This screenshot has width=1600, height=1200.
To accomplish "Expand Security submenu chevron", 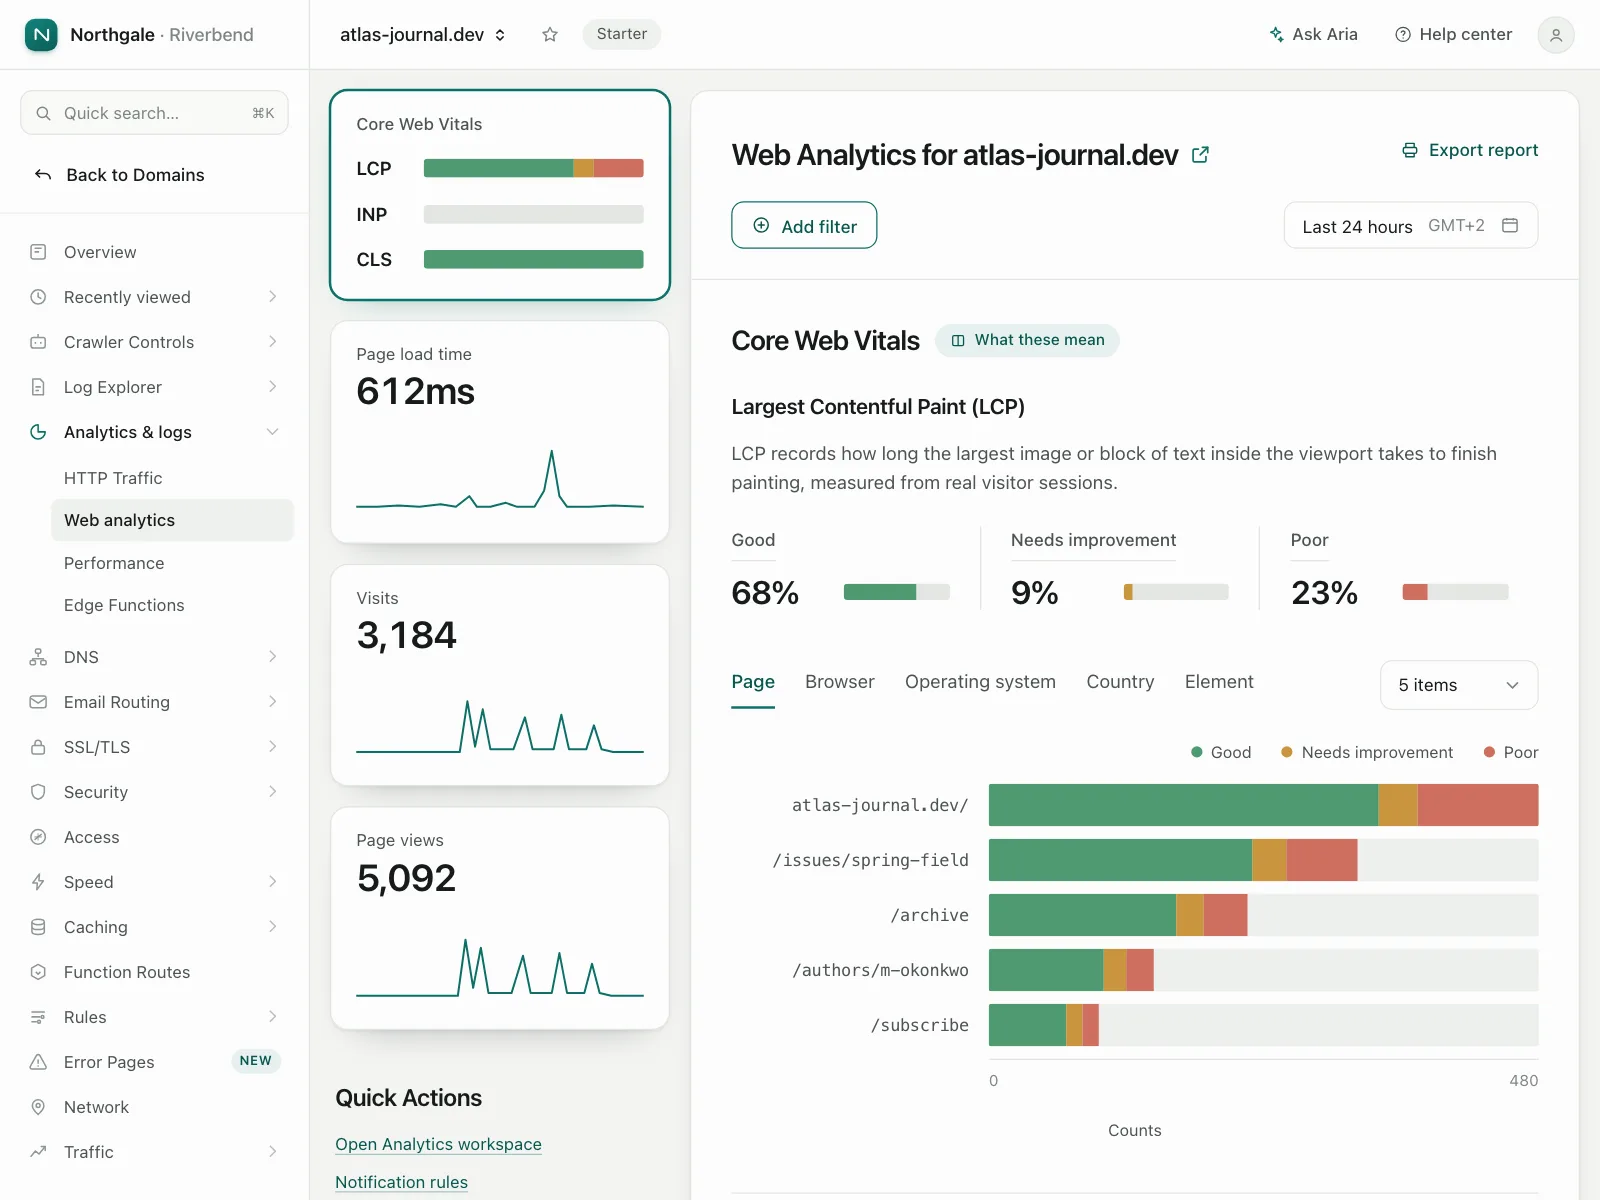I will tap(273, 792).
